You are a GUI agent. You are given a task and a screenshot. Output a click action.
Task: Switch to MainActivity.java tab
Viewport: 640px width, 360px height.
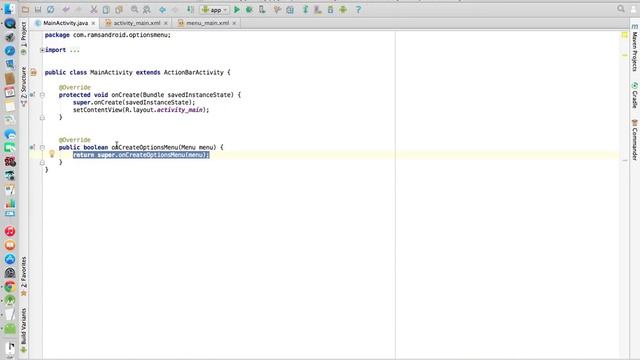point(65,23)
